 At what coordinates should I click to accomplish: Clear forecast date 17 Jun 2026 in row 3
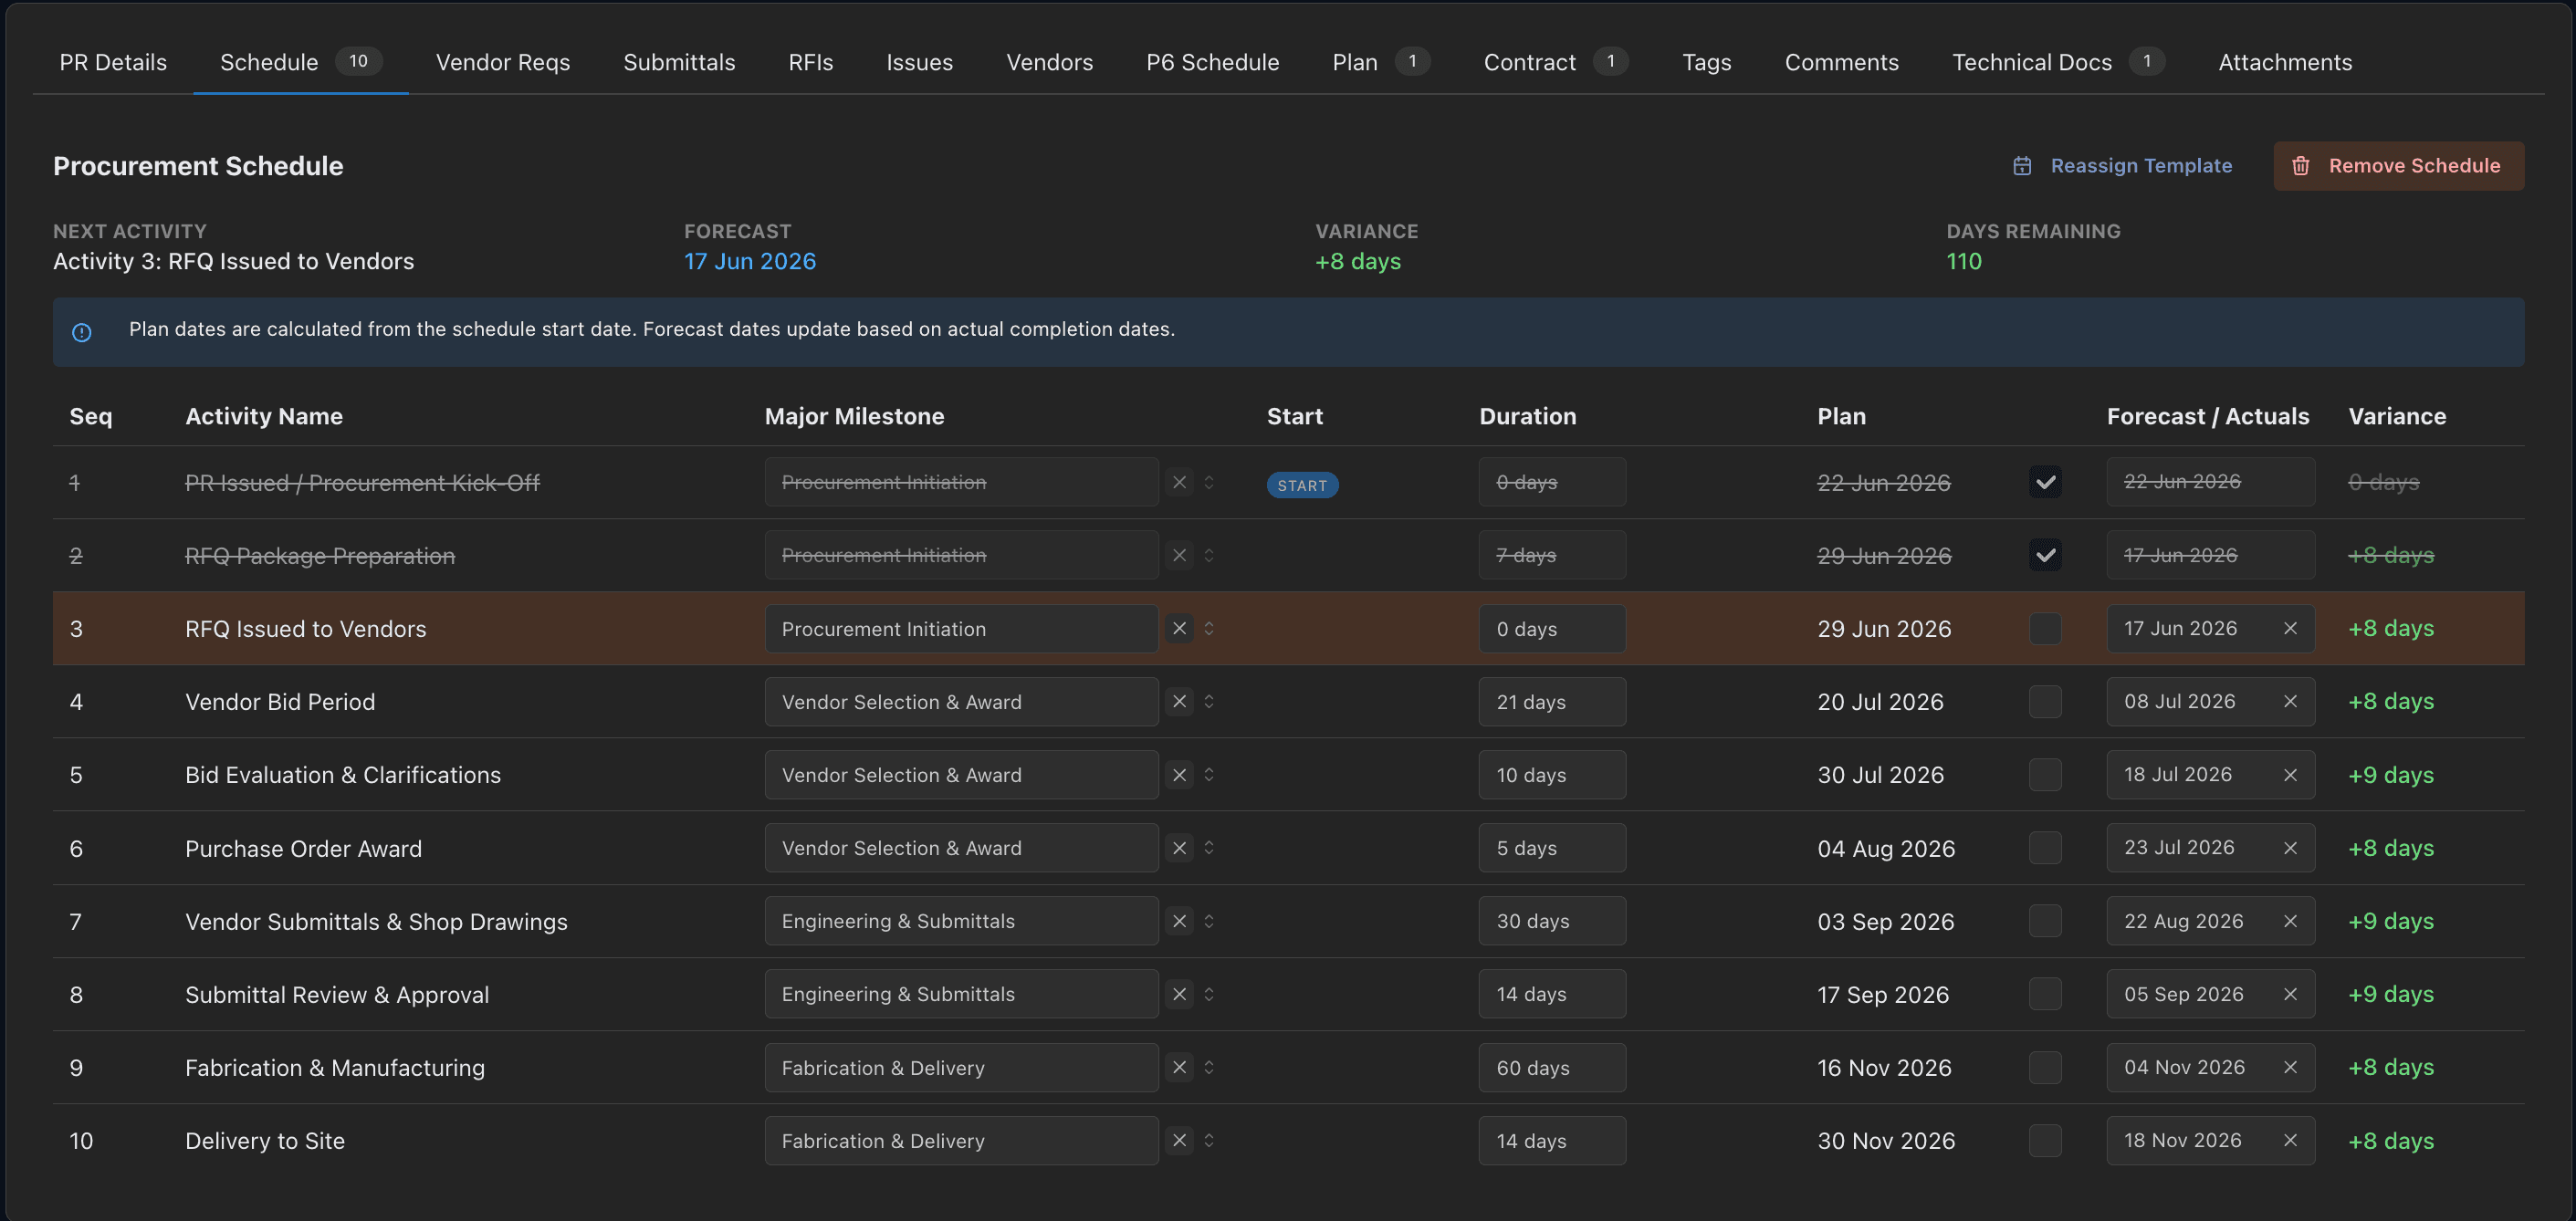(x=2290, y=628)
